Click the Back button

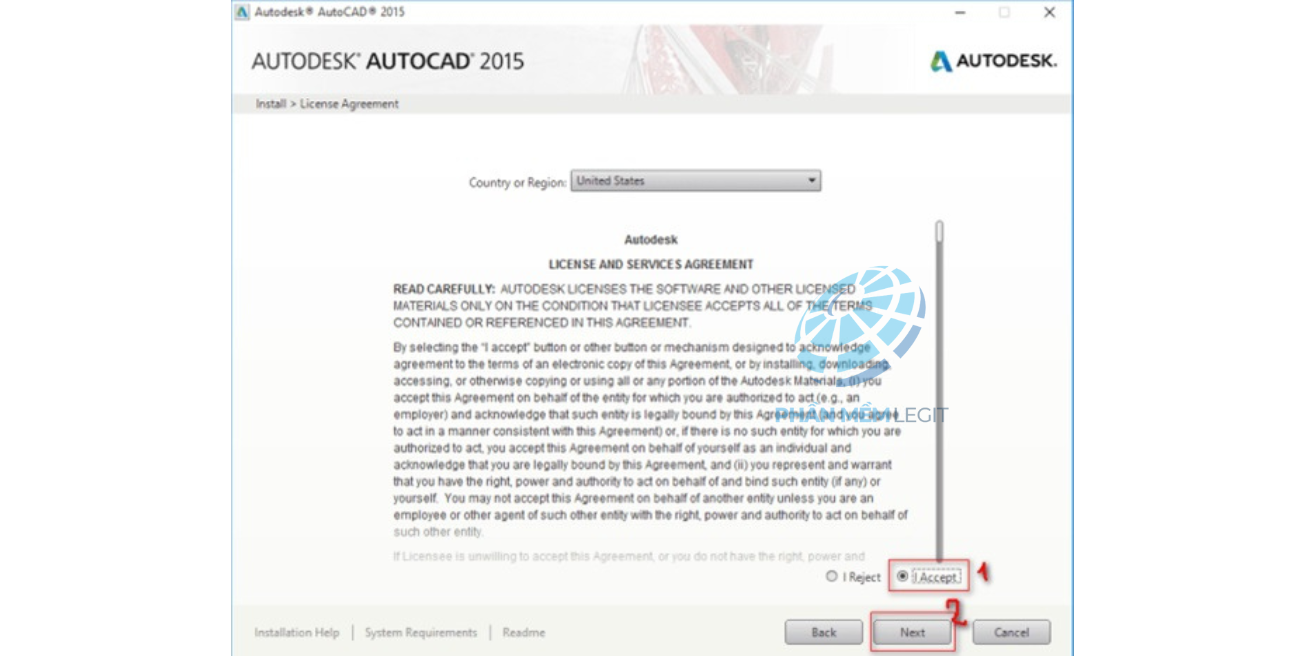[824, 632]
